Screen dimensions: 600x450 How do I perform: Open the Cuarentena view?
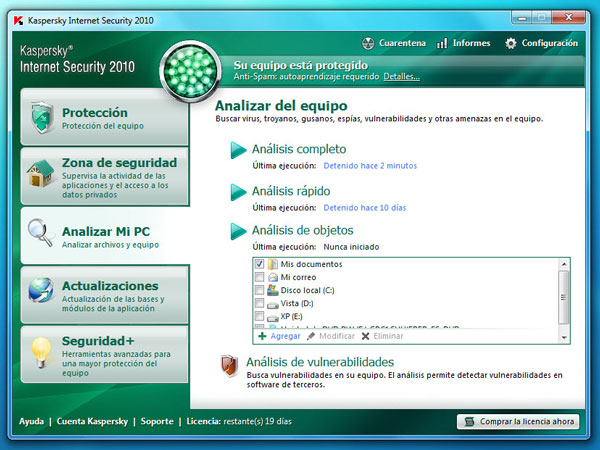pyautogui.click(x=394, y=43)
